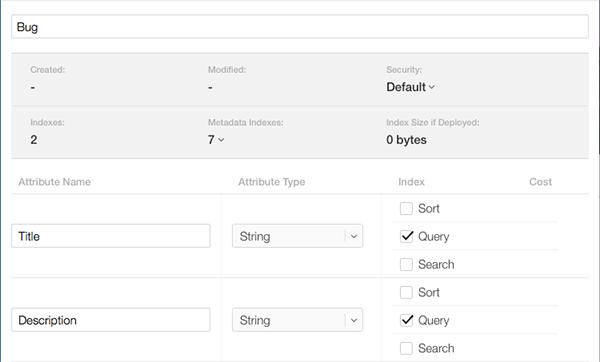Uncheck the Query index for Description
The width and height of the screenshot is (600, 362).
point(406,320)
